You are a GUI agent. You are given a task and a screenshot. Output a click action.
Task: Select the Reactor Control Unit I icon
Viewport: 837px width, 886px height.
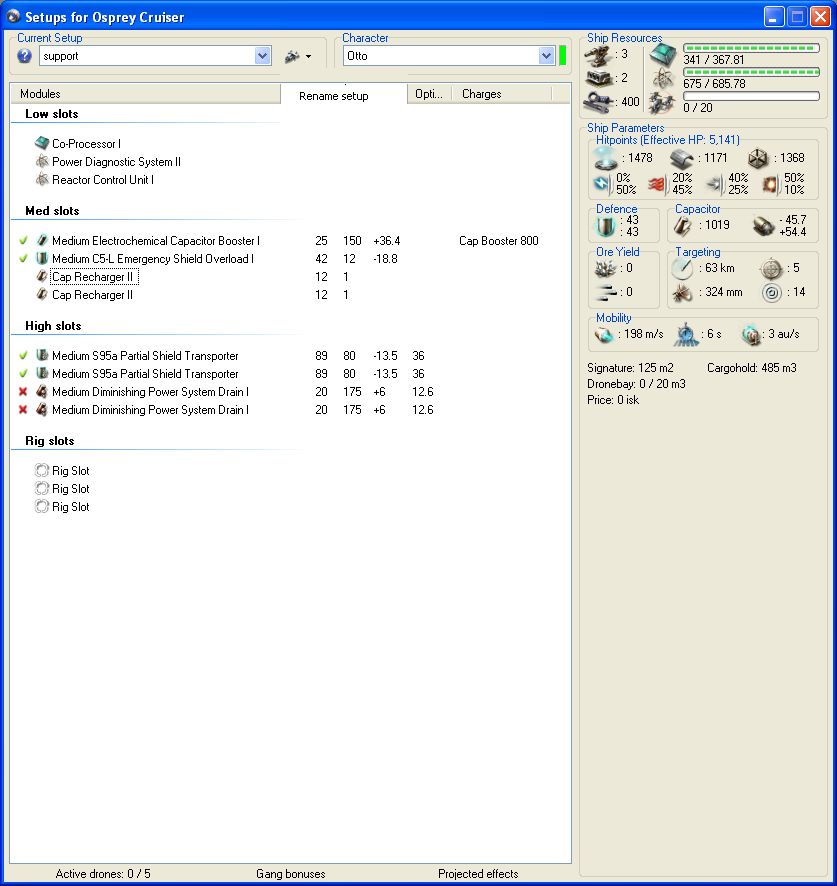coord(42,179)
